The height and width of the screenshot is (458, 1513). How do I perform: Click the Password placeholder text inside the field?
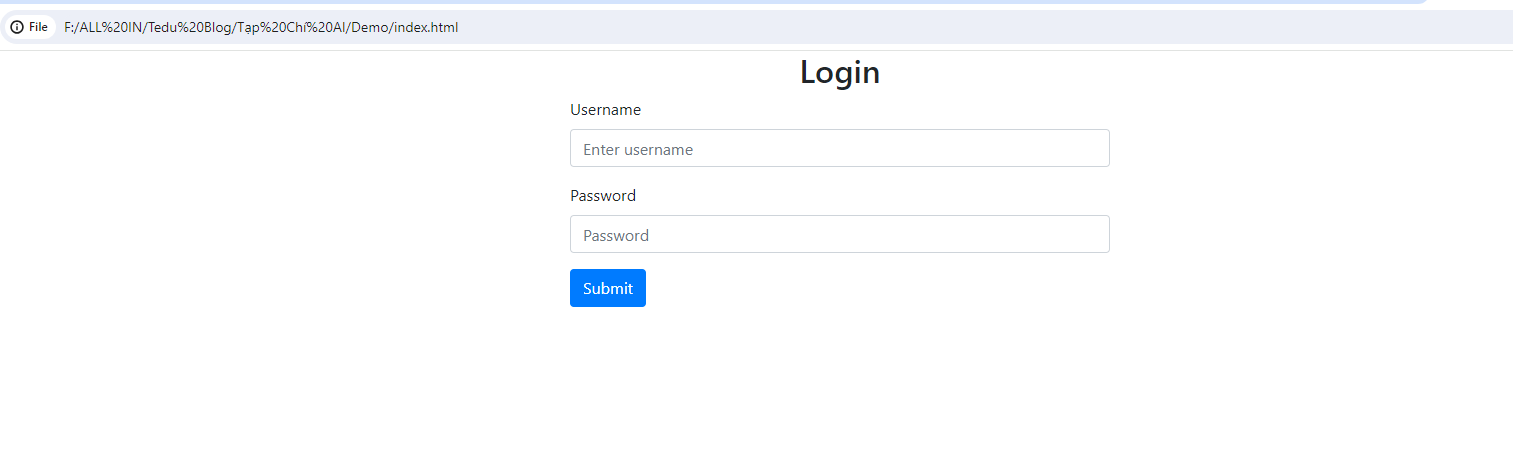pyautogui.click(x=616, y=235)
